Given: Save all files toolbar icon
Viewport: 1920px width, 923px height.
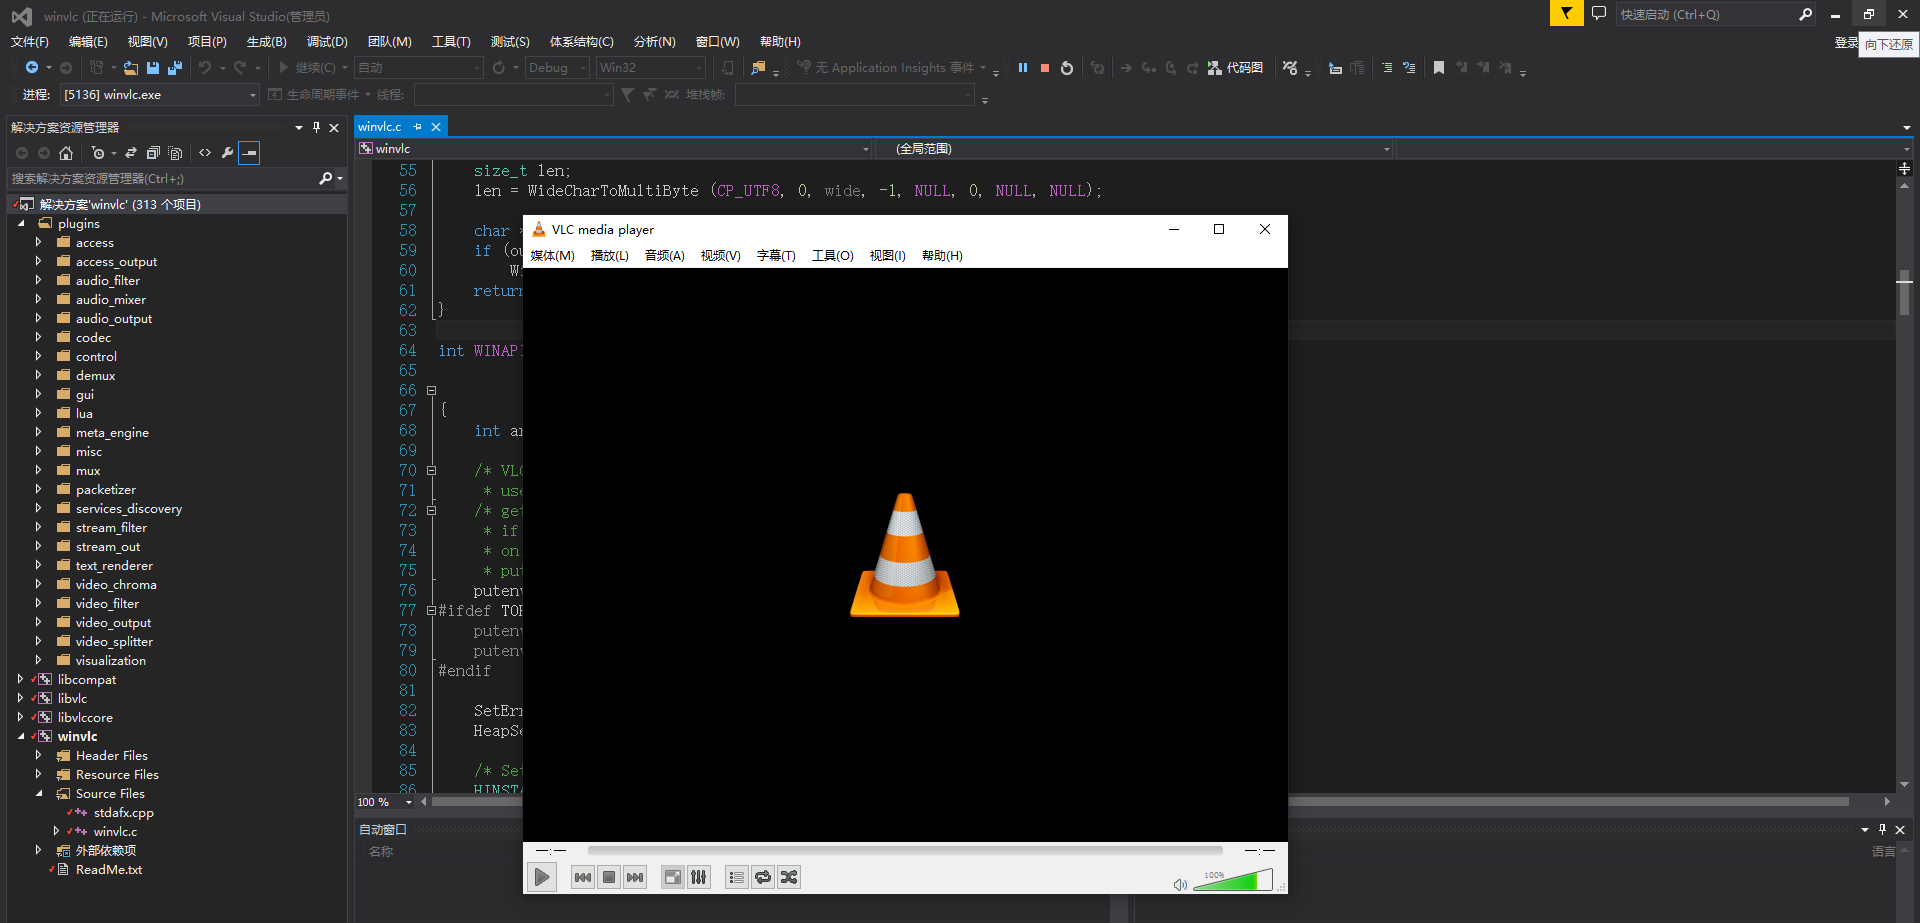Looking at the screenshot, I should point(175,68).
